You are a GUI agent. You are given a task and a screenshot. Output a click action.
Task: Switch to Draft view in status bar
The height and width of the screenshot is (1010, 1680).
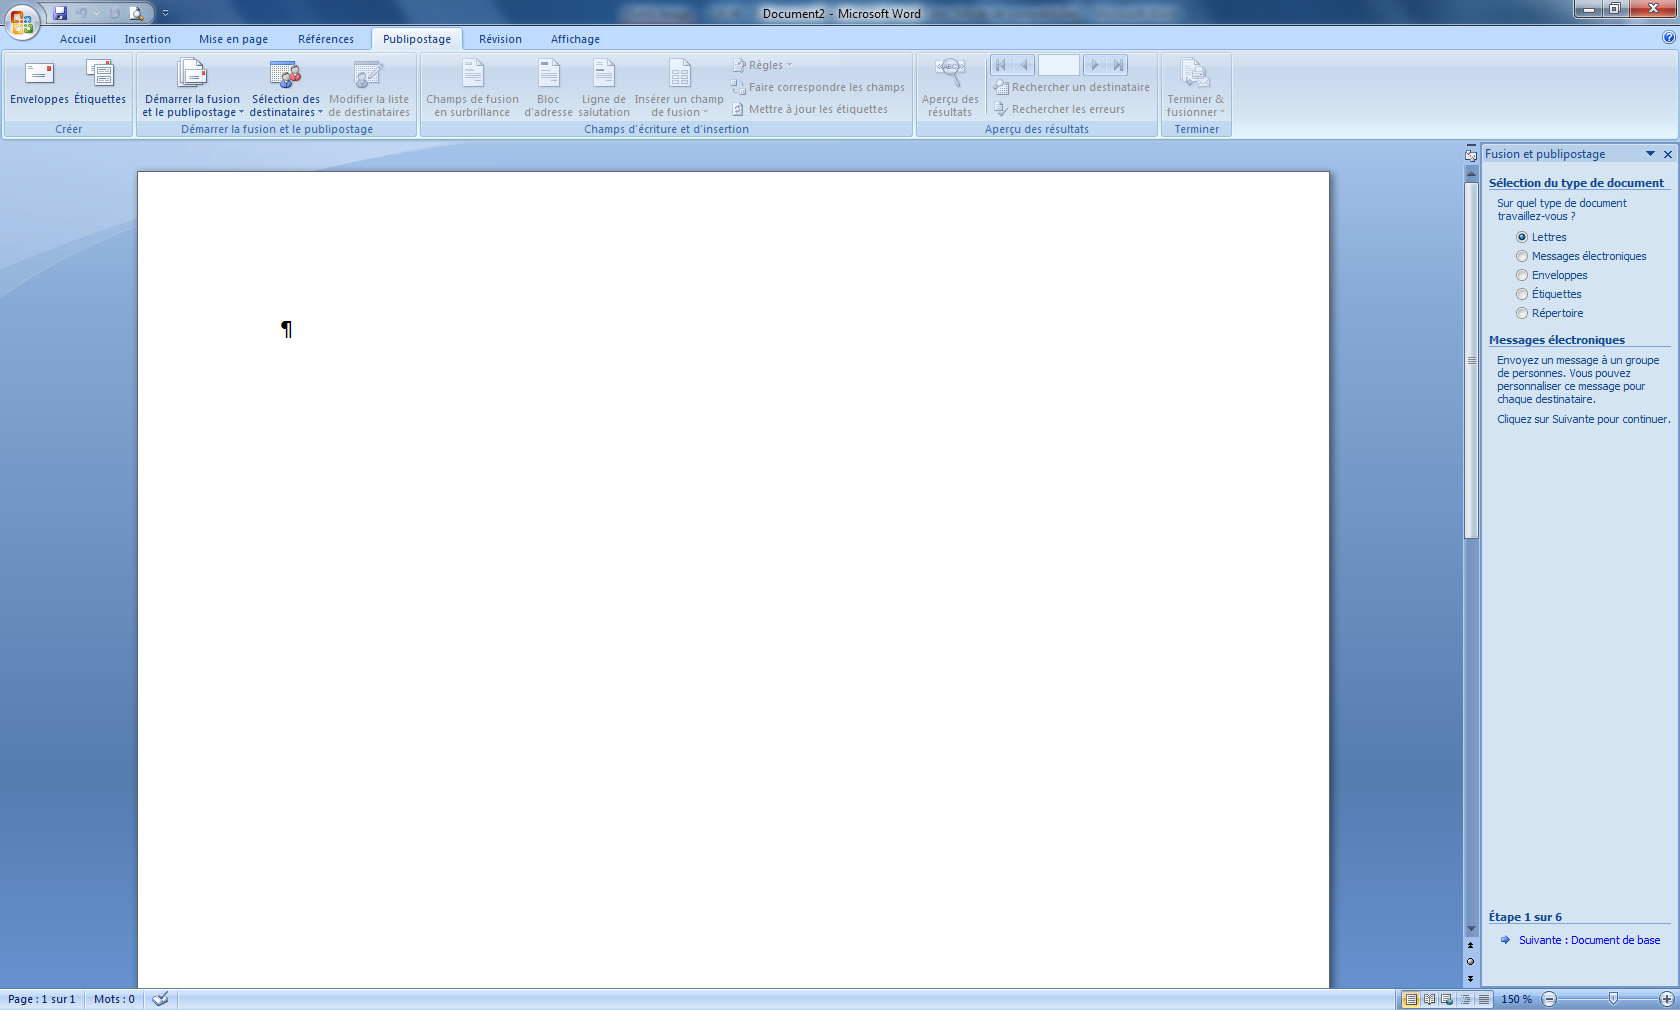click(x=1484, y=999)
